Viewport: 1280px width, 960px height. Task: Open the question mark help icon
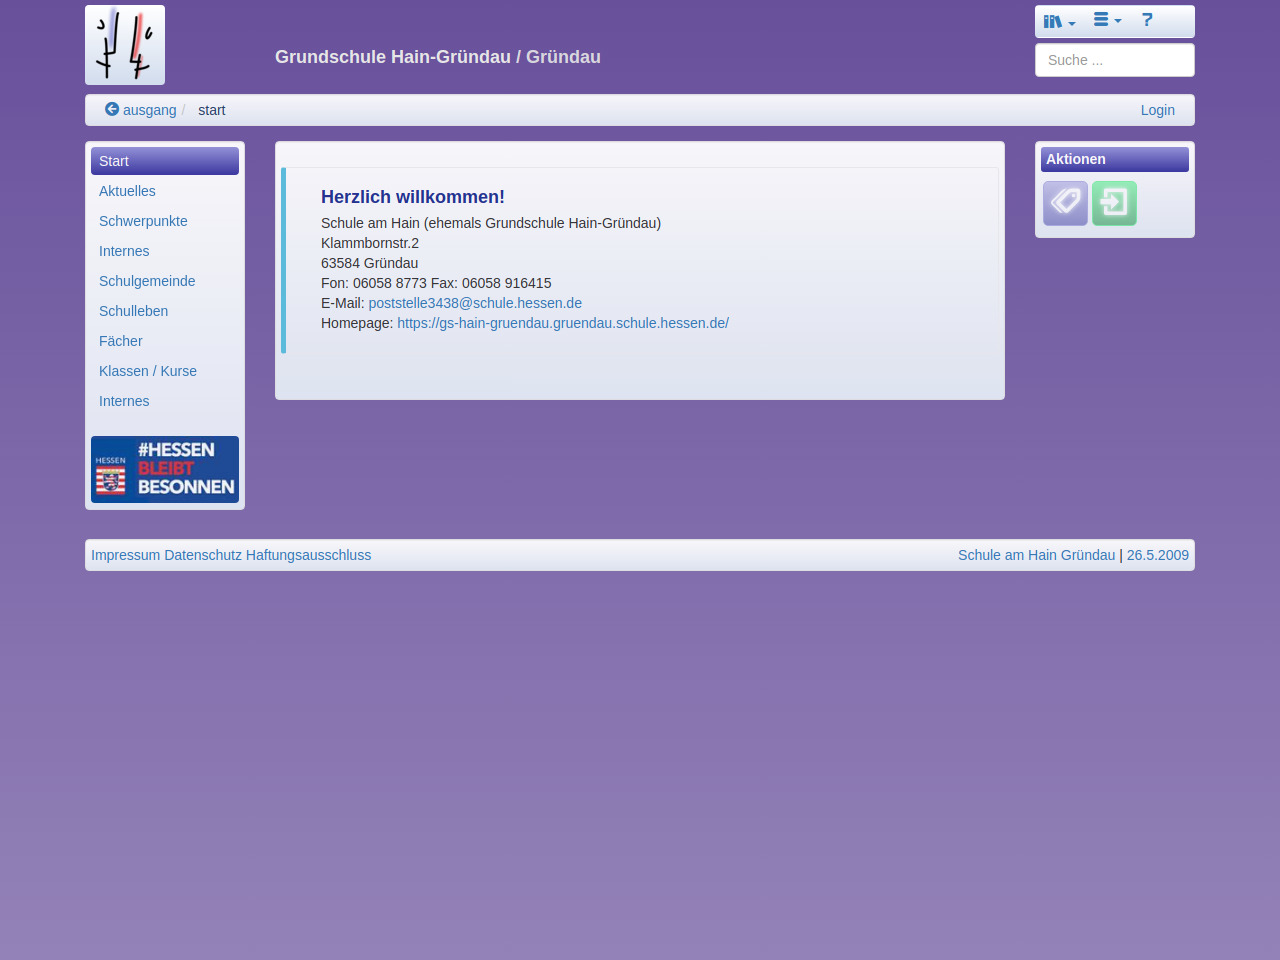tap(1147, 20)
